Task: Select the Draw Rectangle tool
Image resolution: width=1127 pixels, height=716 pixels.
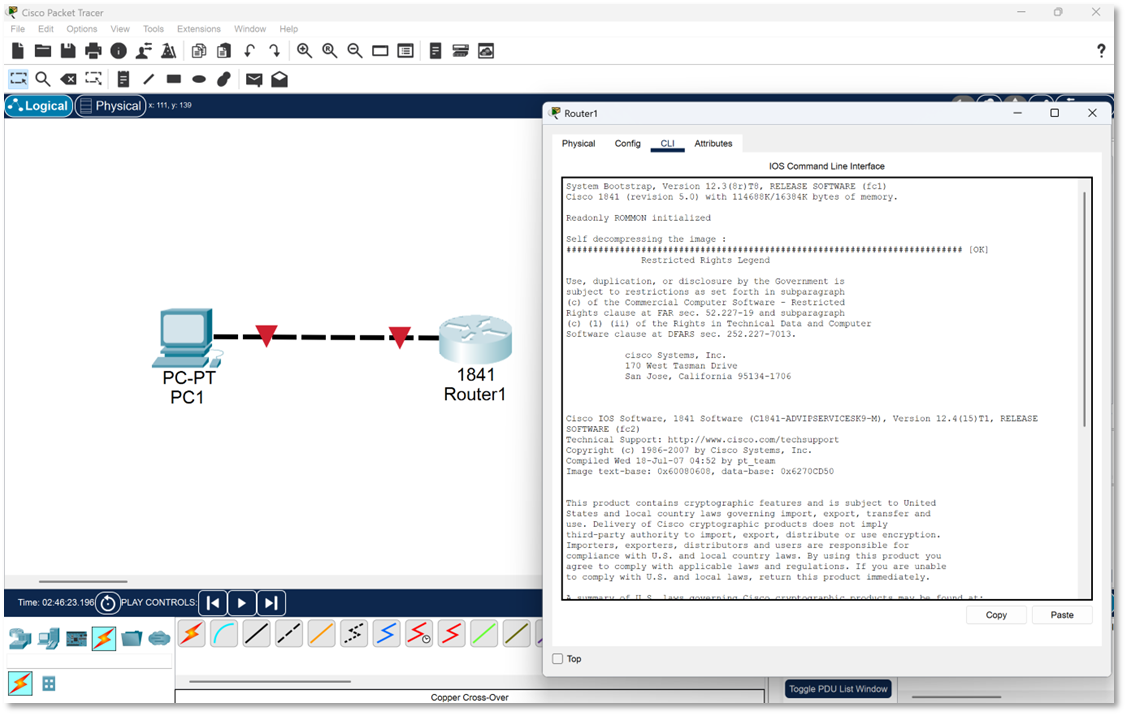Action: pyautogui.click(x=174, y=79)
